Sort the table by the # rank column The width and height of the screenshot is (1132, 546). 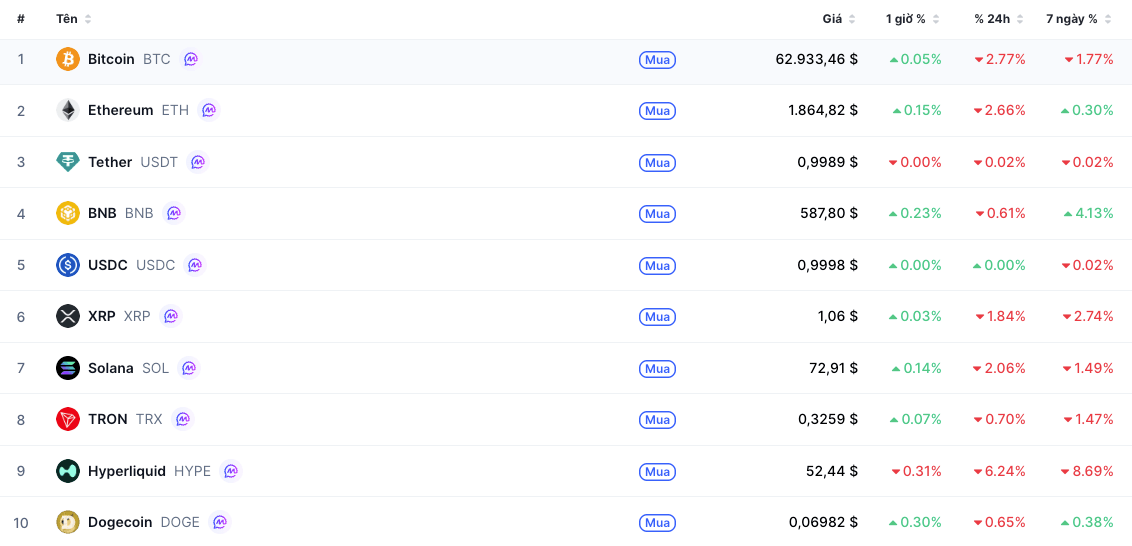point(21,19)
